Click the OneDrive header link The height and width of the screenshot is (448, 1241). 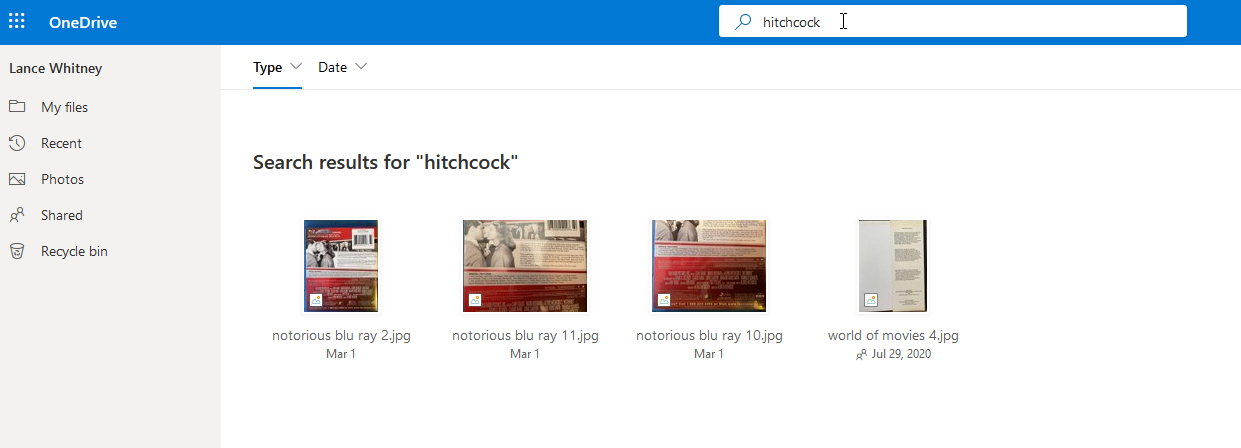83,22
